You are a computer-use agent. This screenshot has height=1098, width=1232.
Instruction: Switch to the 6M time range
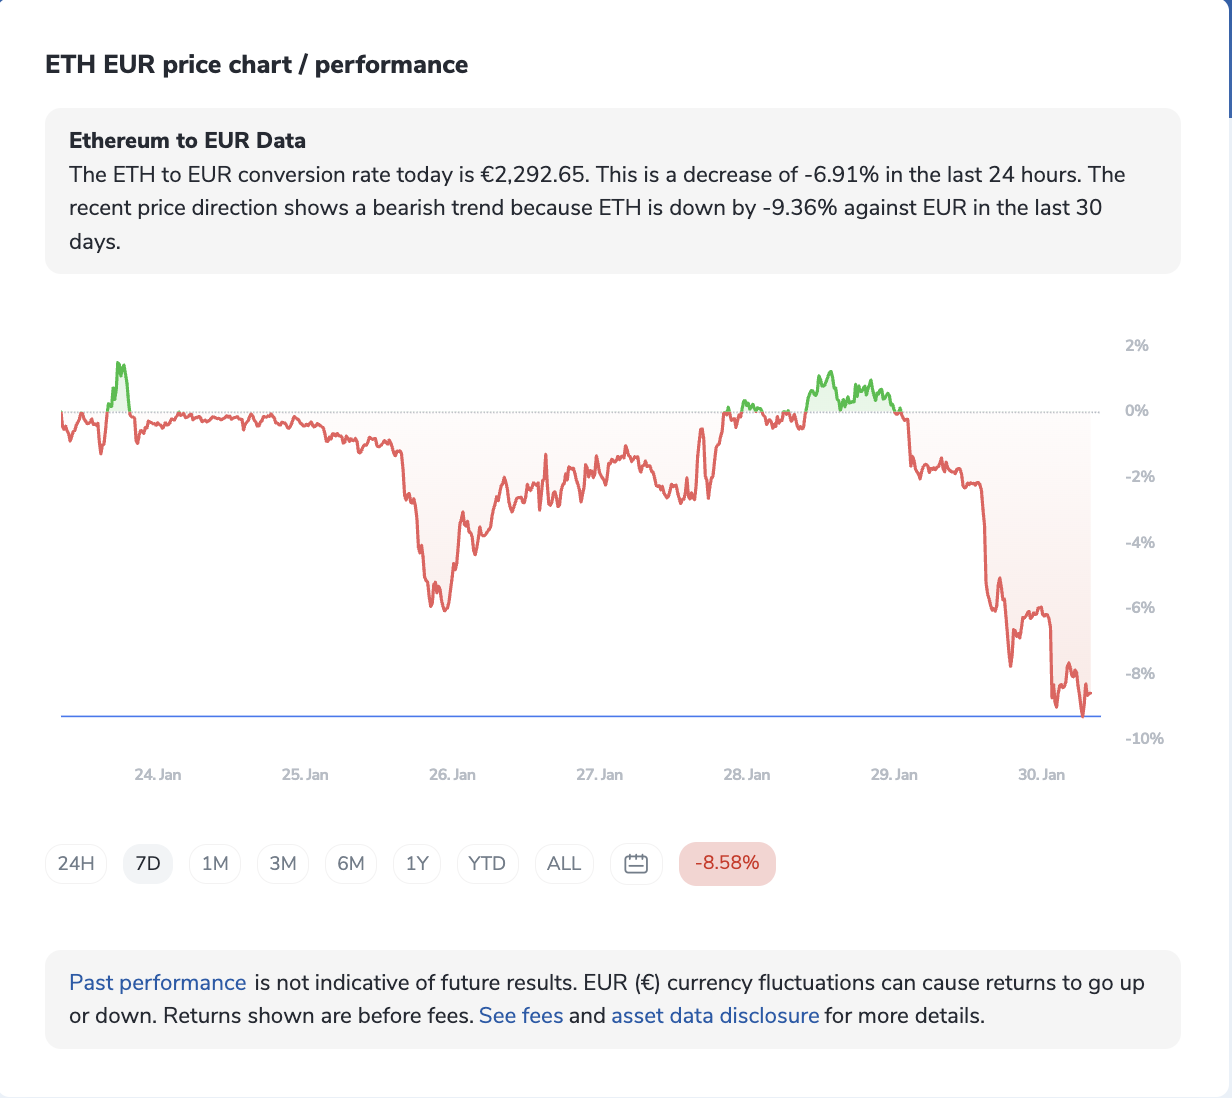click(x=351, y=864)
